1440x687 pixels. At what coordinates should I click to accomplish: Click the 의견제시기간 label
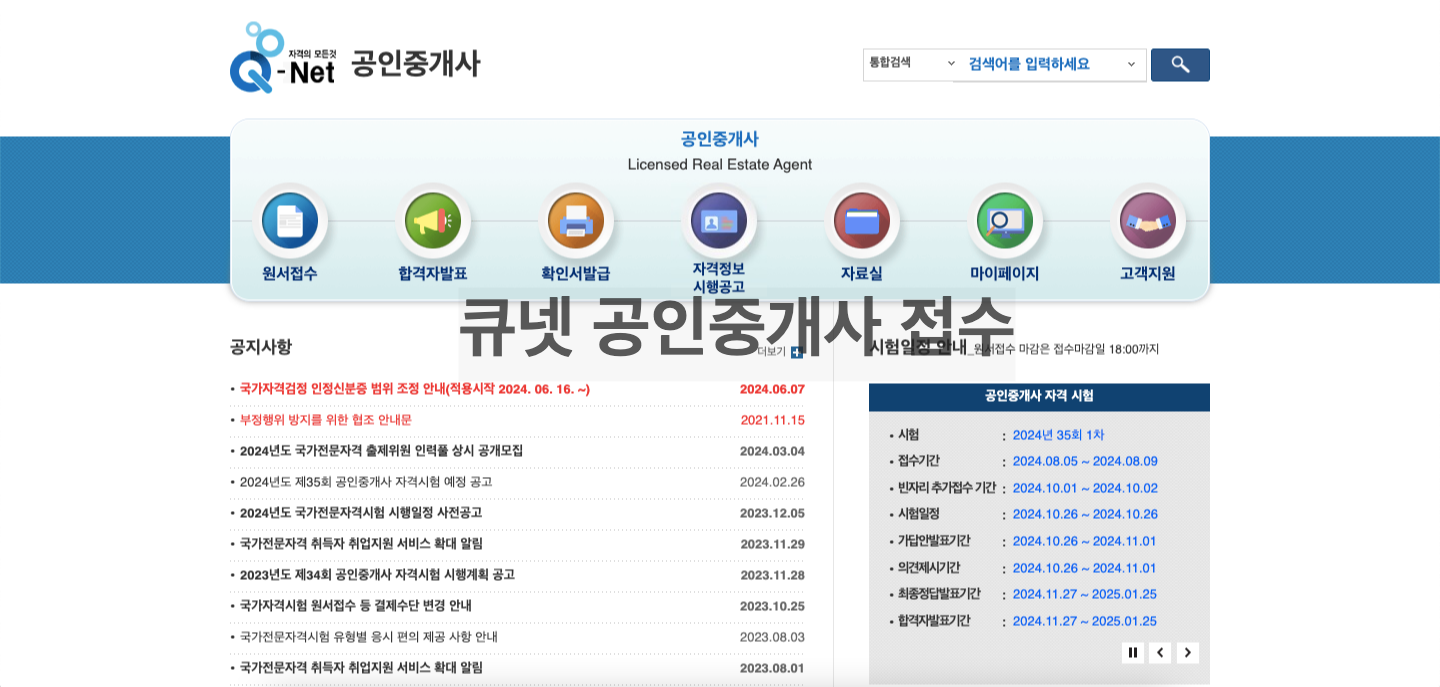pyautogui.click(x=928, y=568)
